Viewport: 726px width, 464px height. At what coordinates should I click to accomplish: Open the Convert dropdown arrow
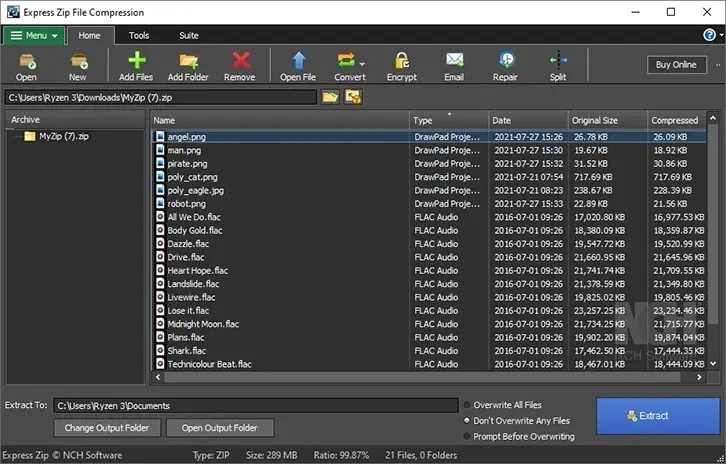pyautogui.click(x=362, y=64)
